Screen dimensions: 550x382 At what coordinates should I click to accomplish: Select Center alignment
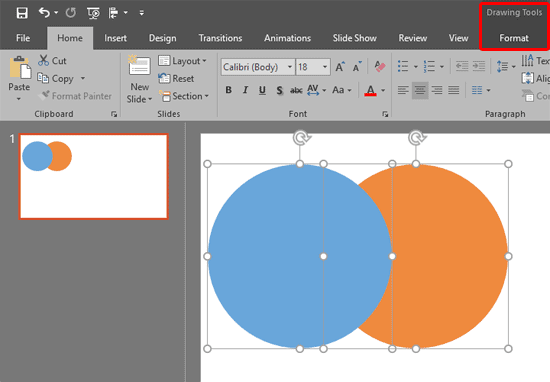[420, 91]
